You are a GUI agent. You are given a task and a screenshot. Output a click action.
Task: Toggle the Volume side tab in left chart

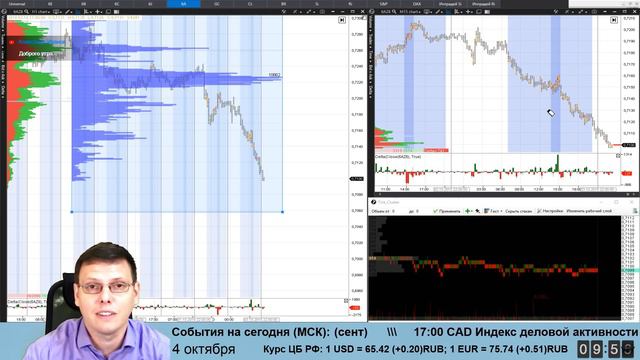3,23
